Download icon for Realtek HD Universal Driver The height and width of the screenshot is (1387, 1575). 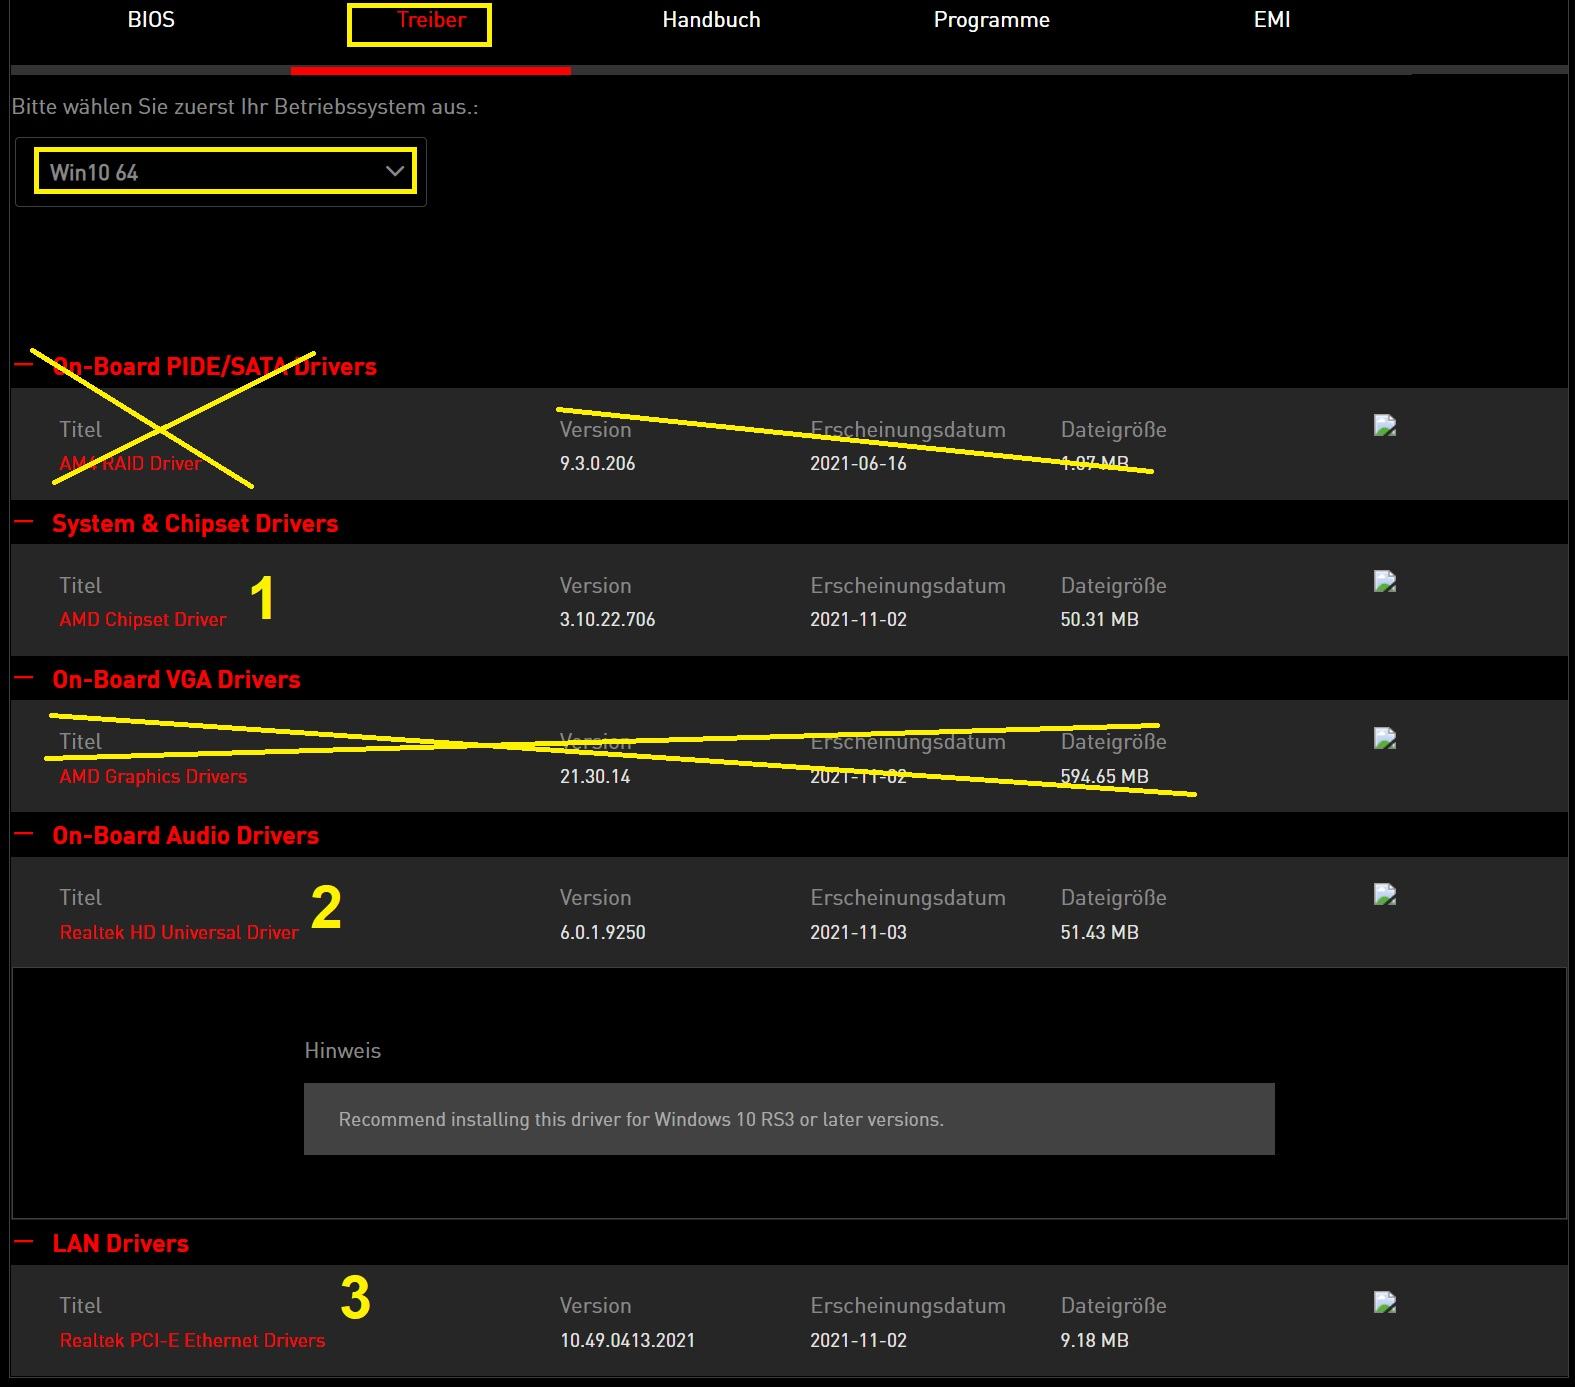pyautogui.click(x=1385, y=894)
